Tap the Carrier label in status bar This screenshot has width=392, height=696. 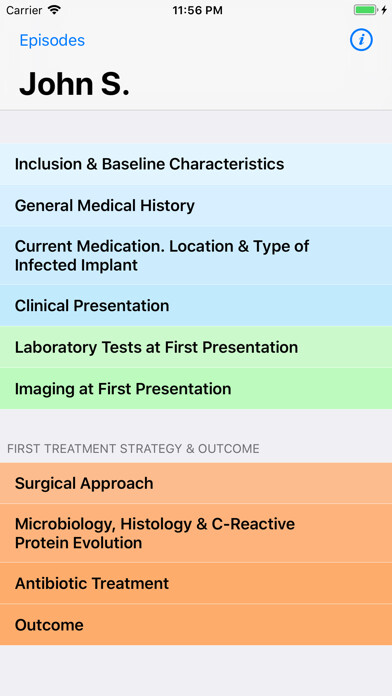[x=24, y=10]
